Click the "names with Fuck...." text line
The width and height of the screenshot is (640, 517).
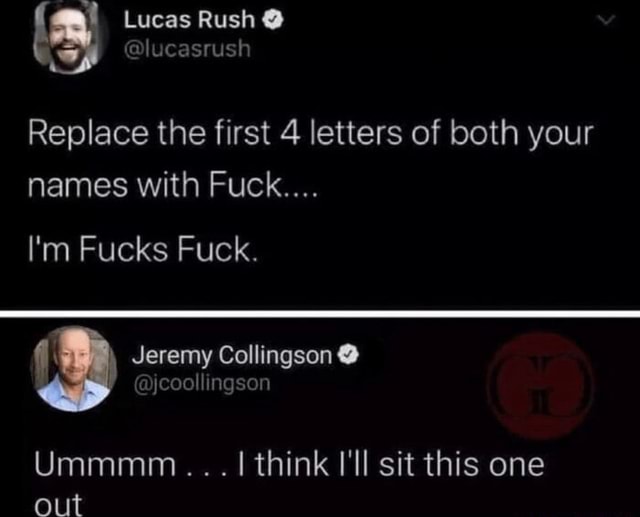coord(172,184)
